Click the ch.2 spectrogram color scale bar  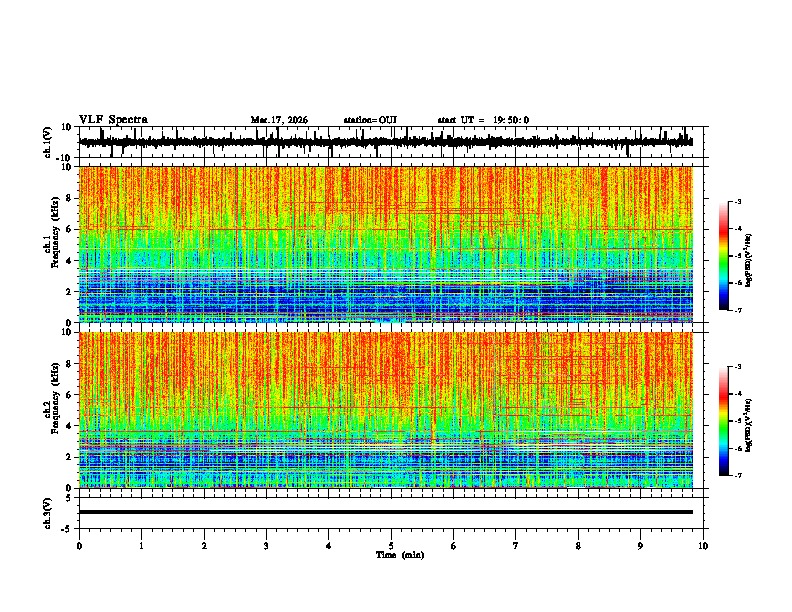723,421
